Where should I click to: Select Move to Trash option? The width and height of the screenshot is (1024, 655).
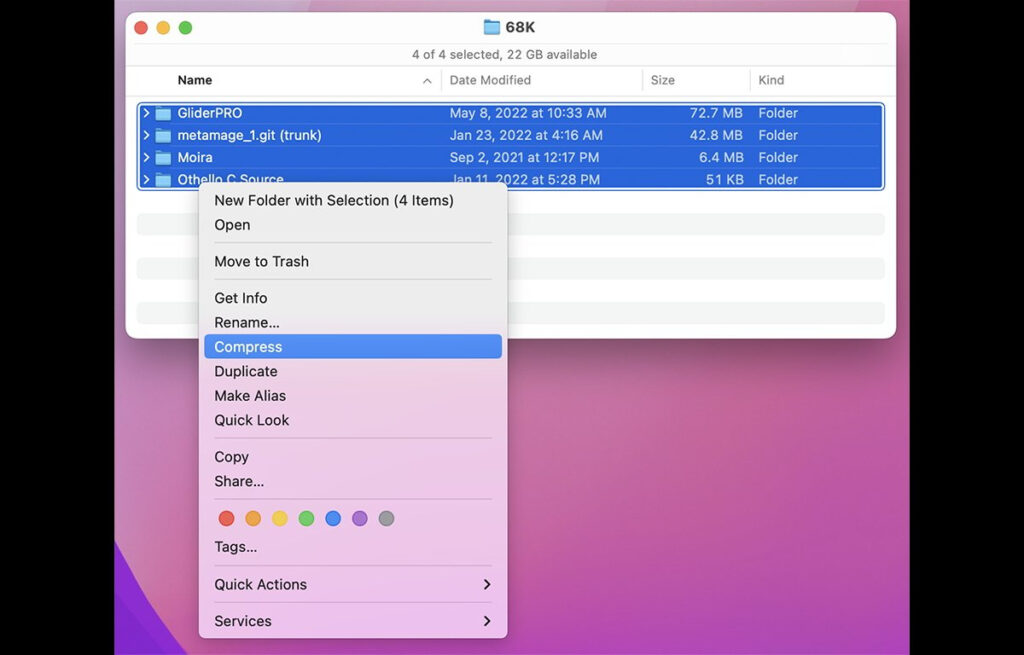point(262,262)
